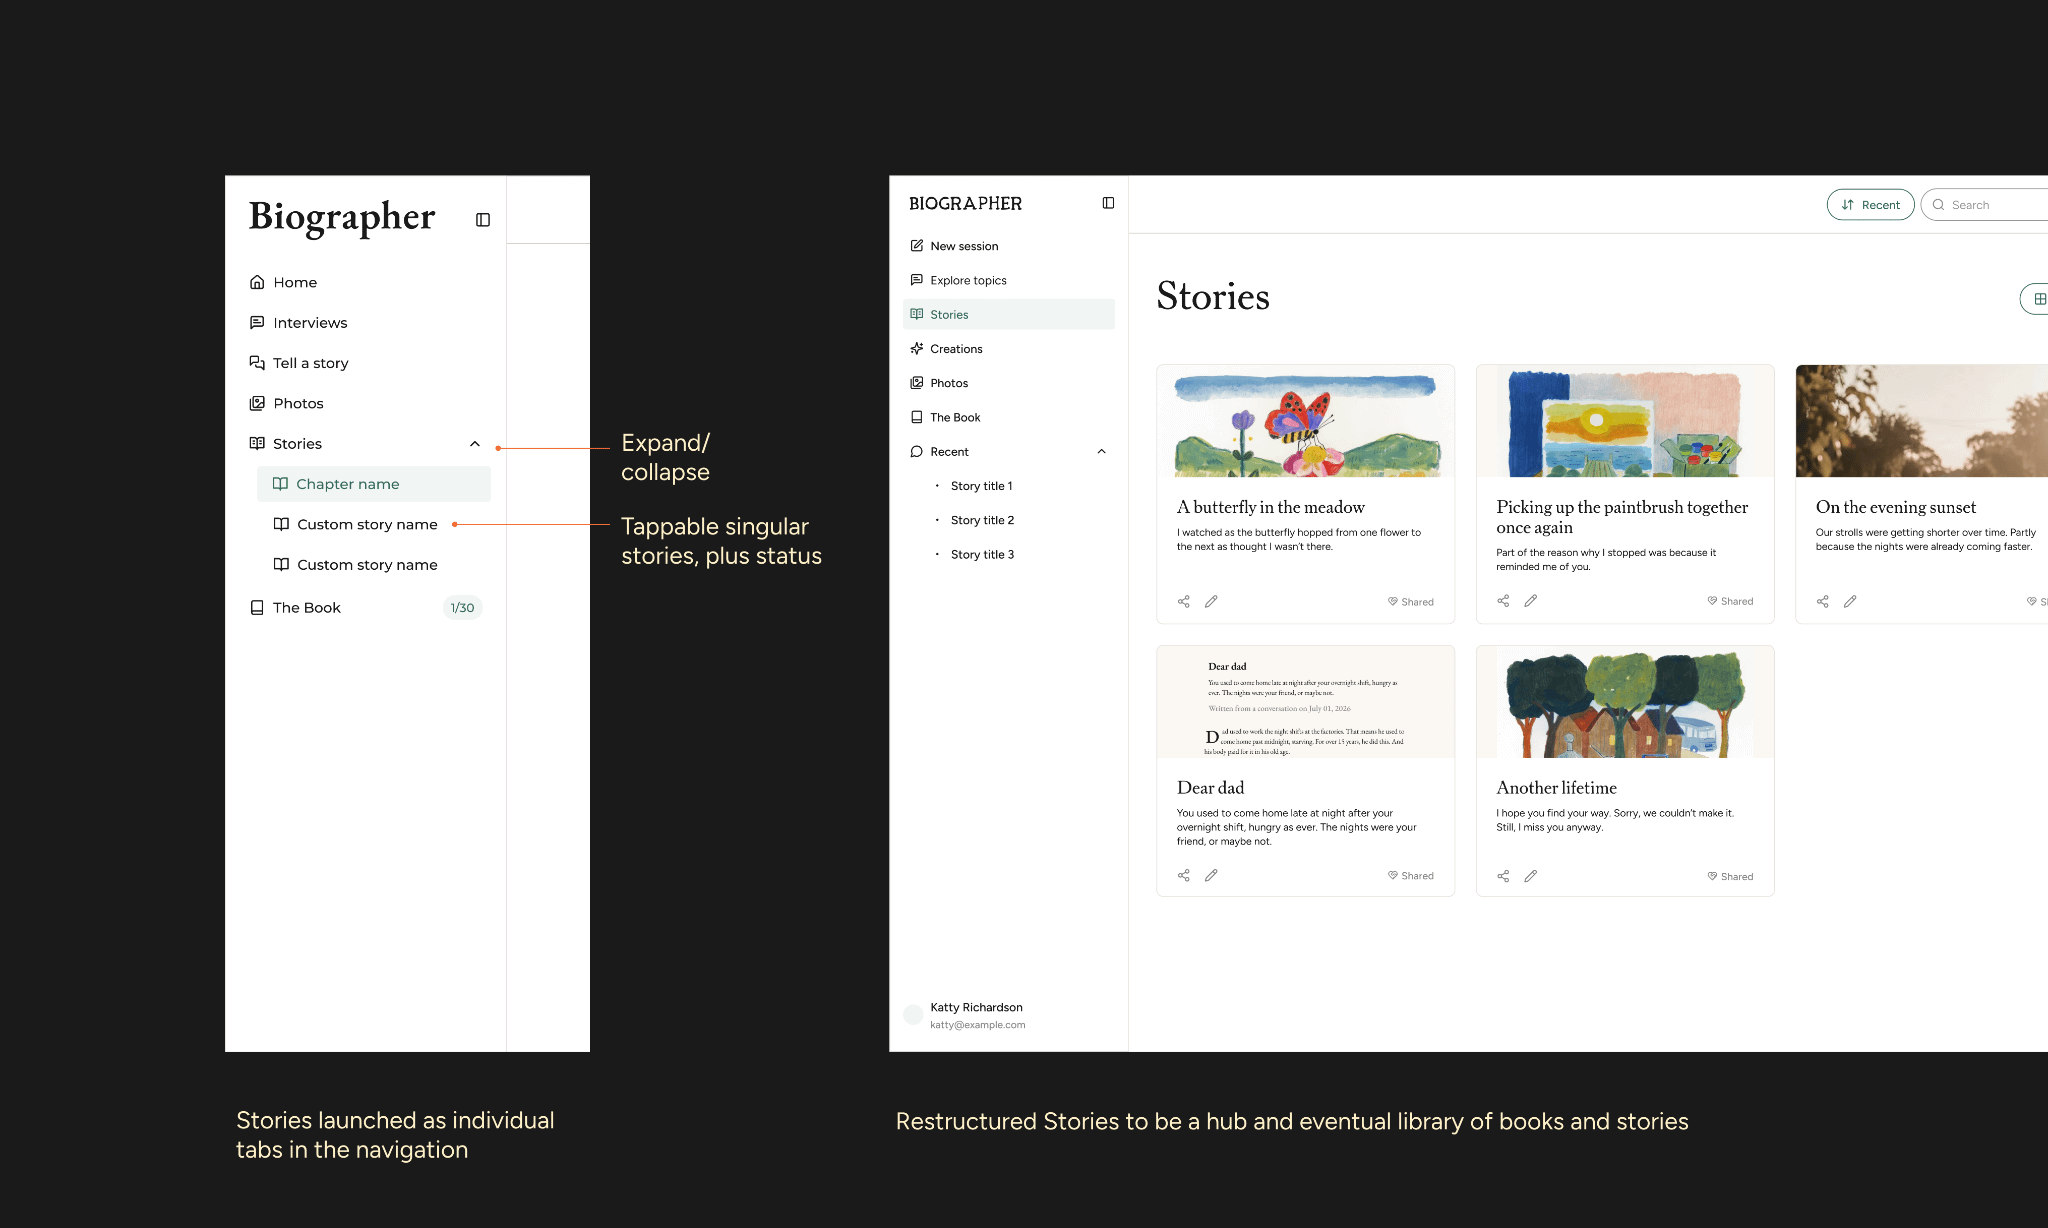2048x1228 pixels.
Task: Open Photos in the right BIOGRAPHER sidebar
Action: coord(939,383)
